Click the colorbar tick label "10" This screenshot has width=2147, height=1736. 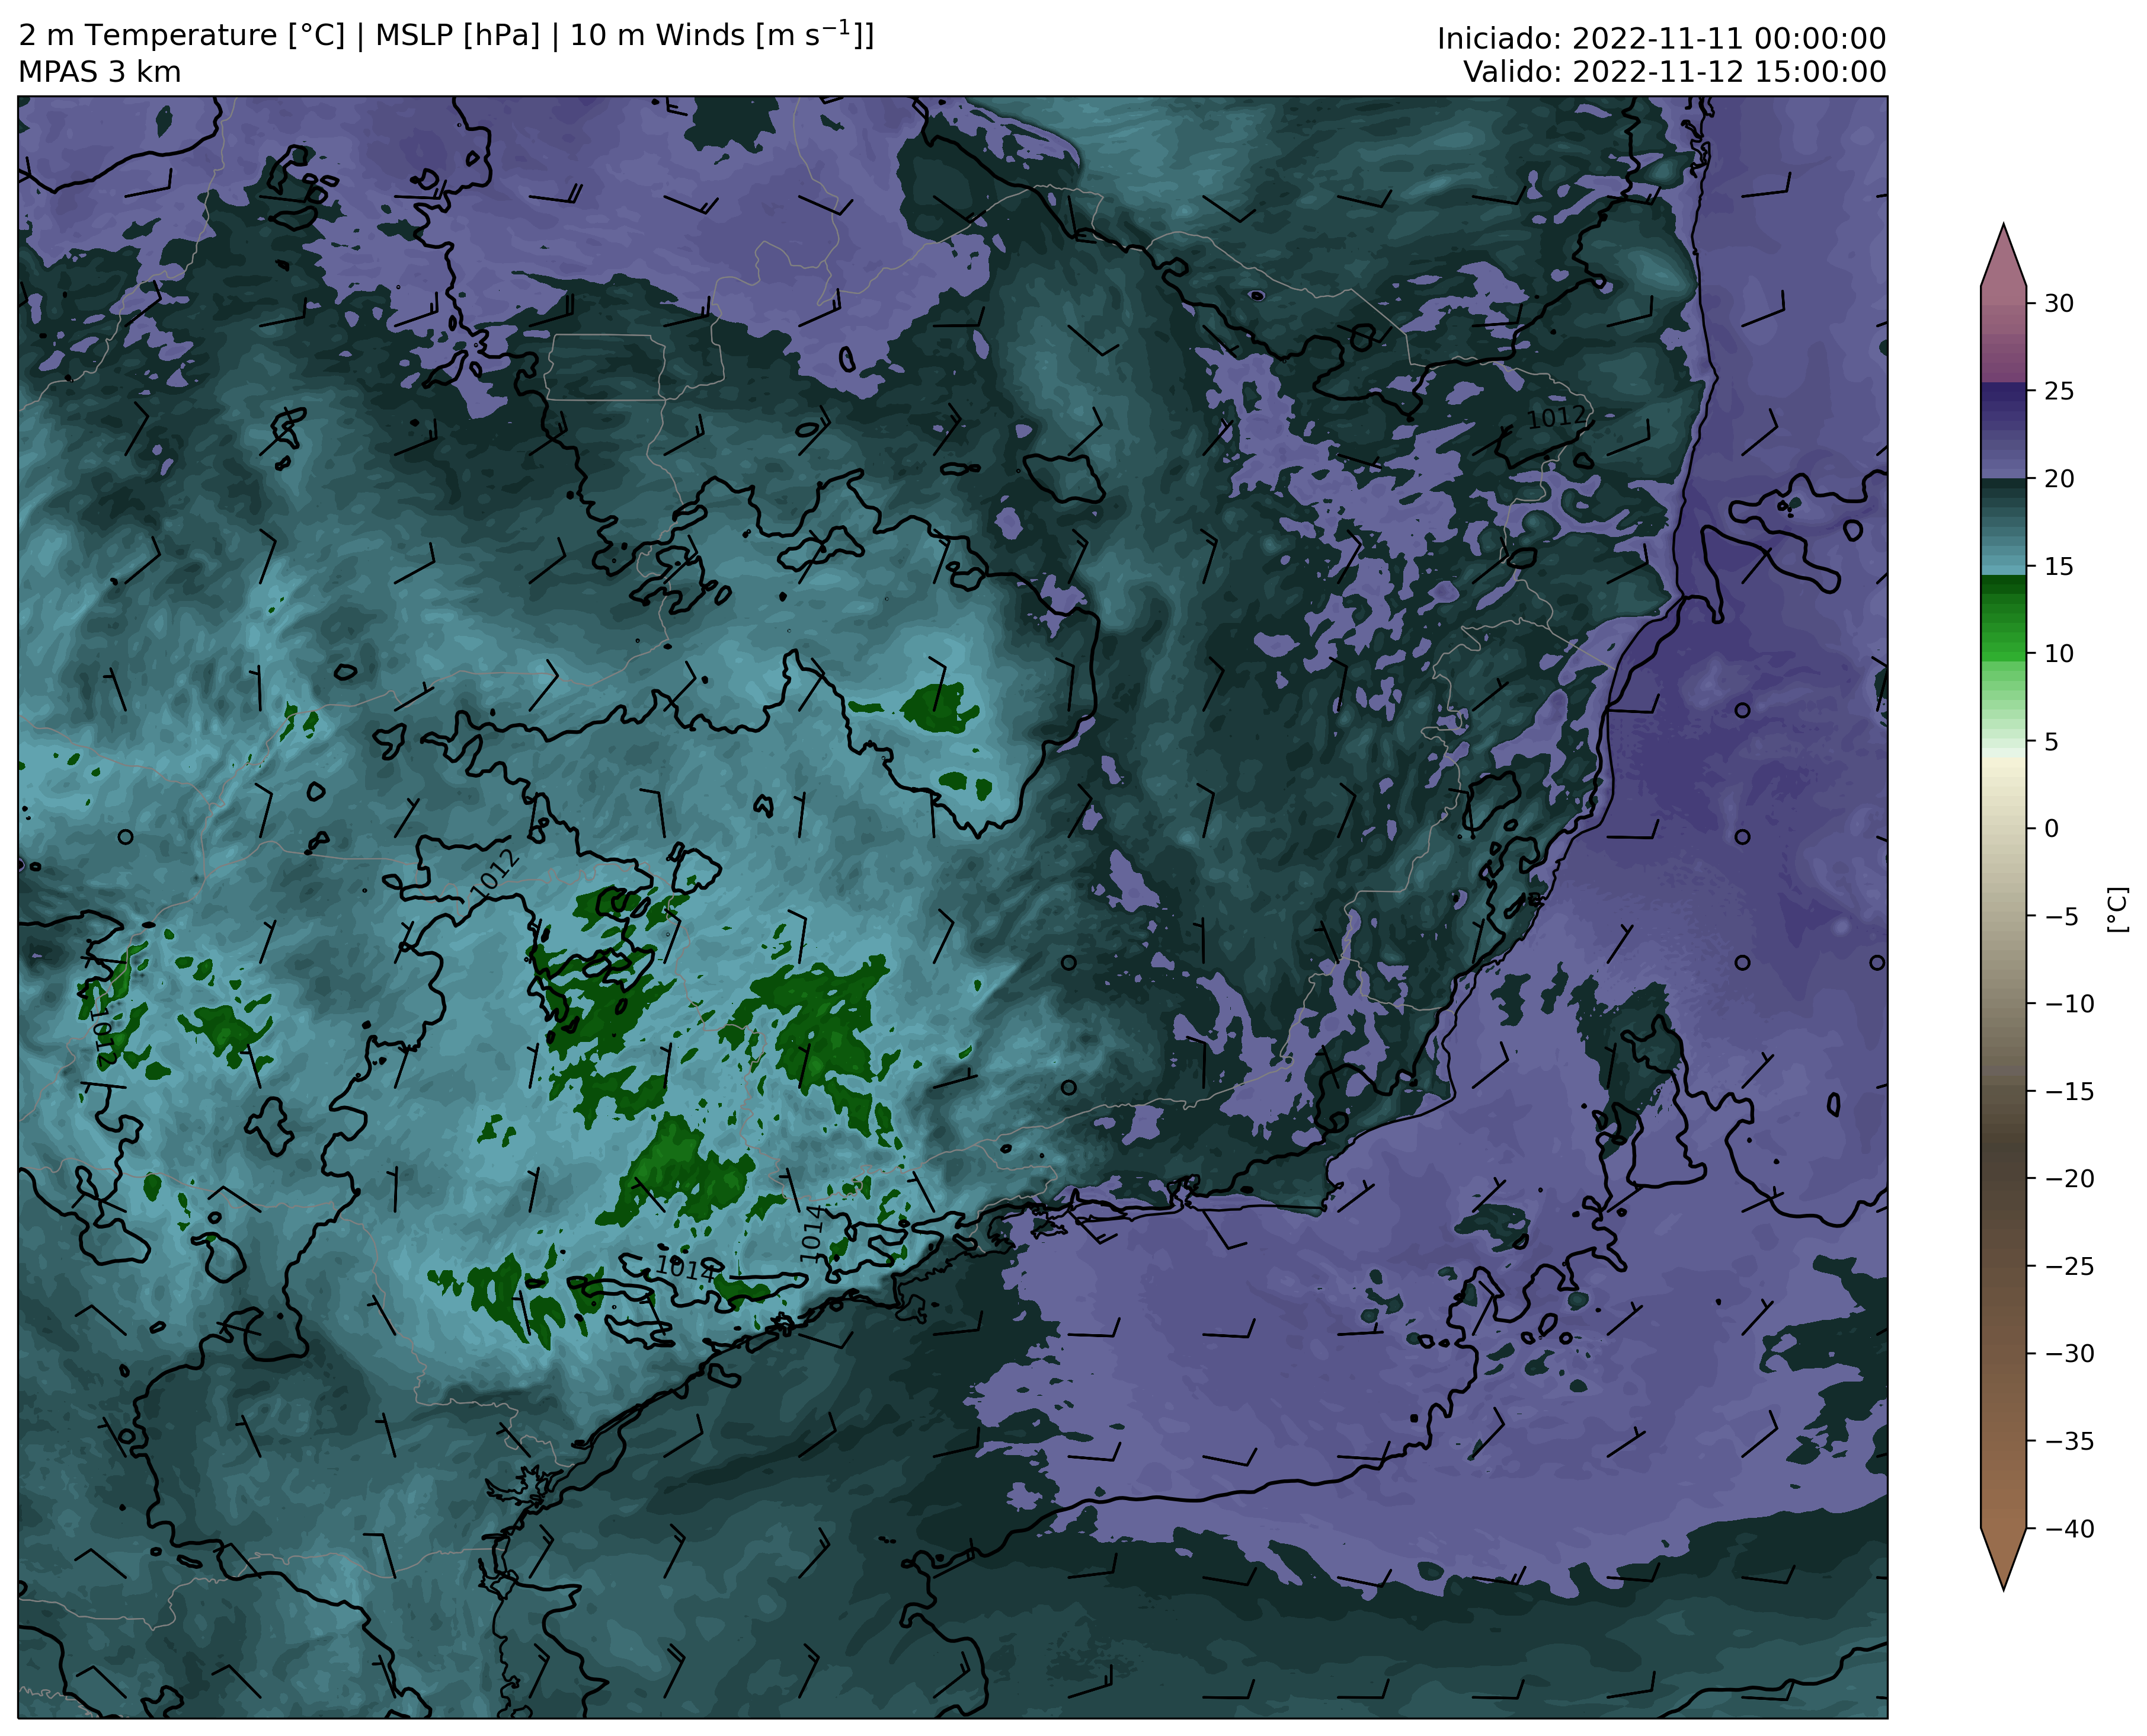[x=2058, y=653]
